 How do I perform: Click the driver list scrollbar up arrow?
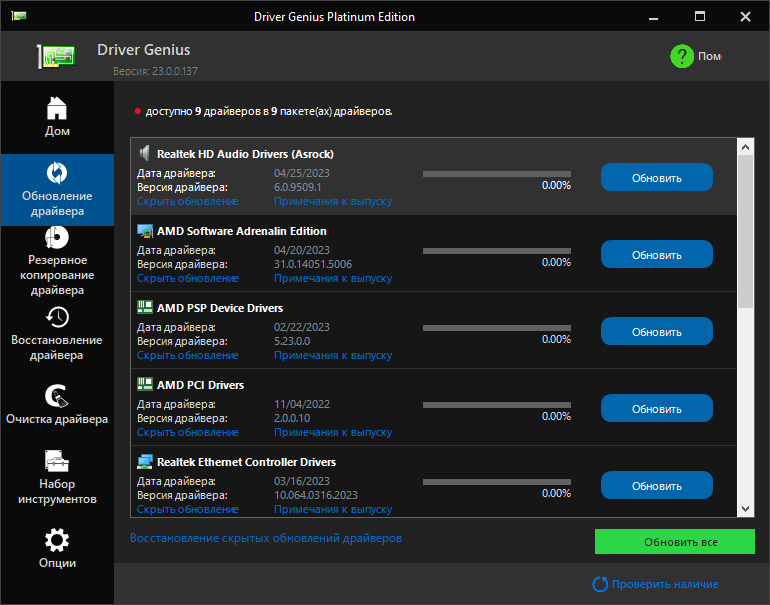[745, 147]
